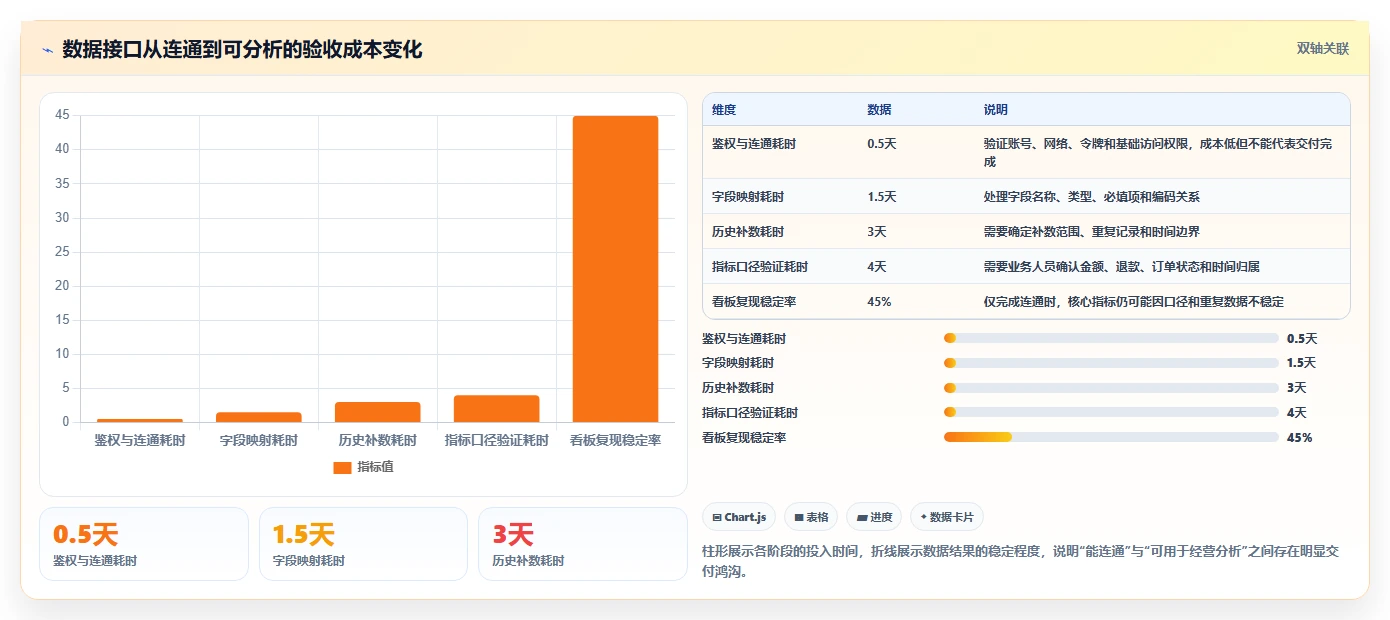Click the 历史补数耗时 bar in the chart
The height and width of the screenshot is (620, 1390).
[378, 412]
